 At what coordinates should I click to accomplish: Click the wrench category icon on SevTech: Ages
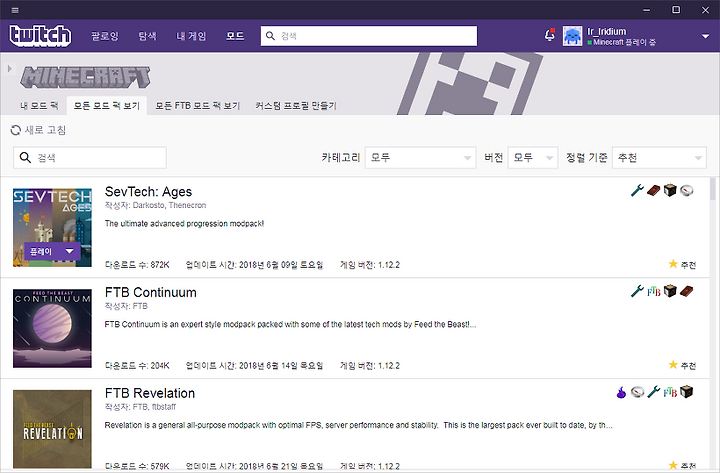coord(637,190)
